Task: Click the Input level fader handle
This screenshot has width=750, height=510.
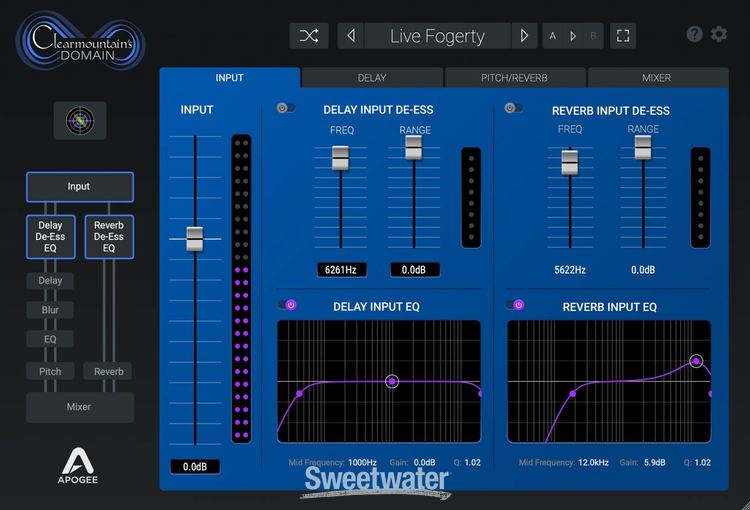Action: [x=194, y=238]
